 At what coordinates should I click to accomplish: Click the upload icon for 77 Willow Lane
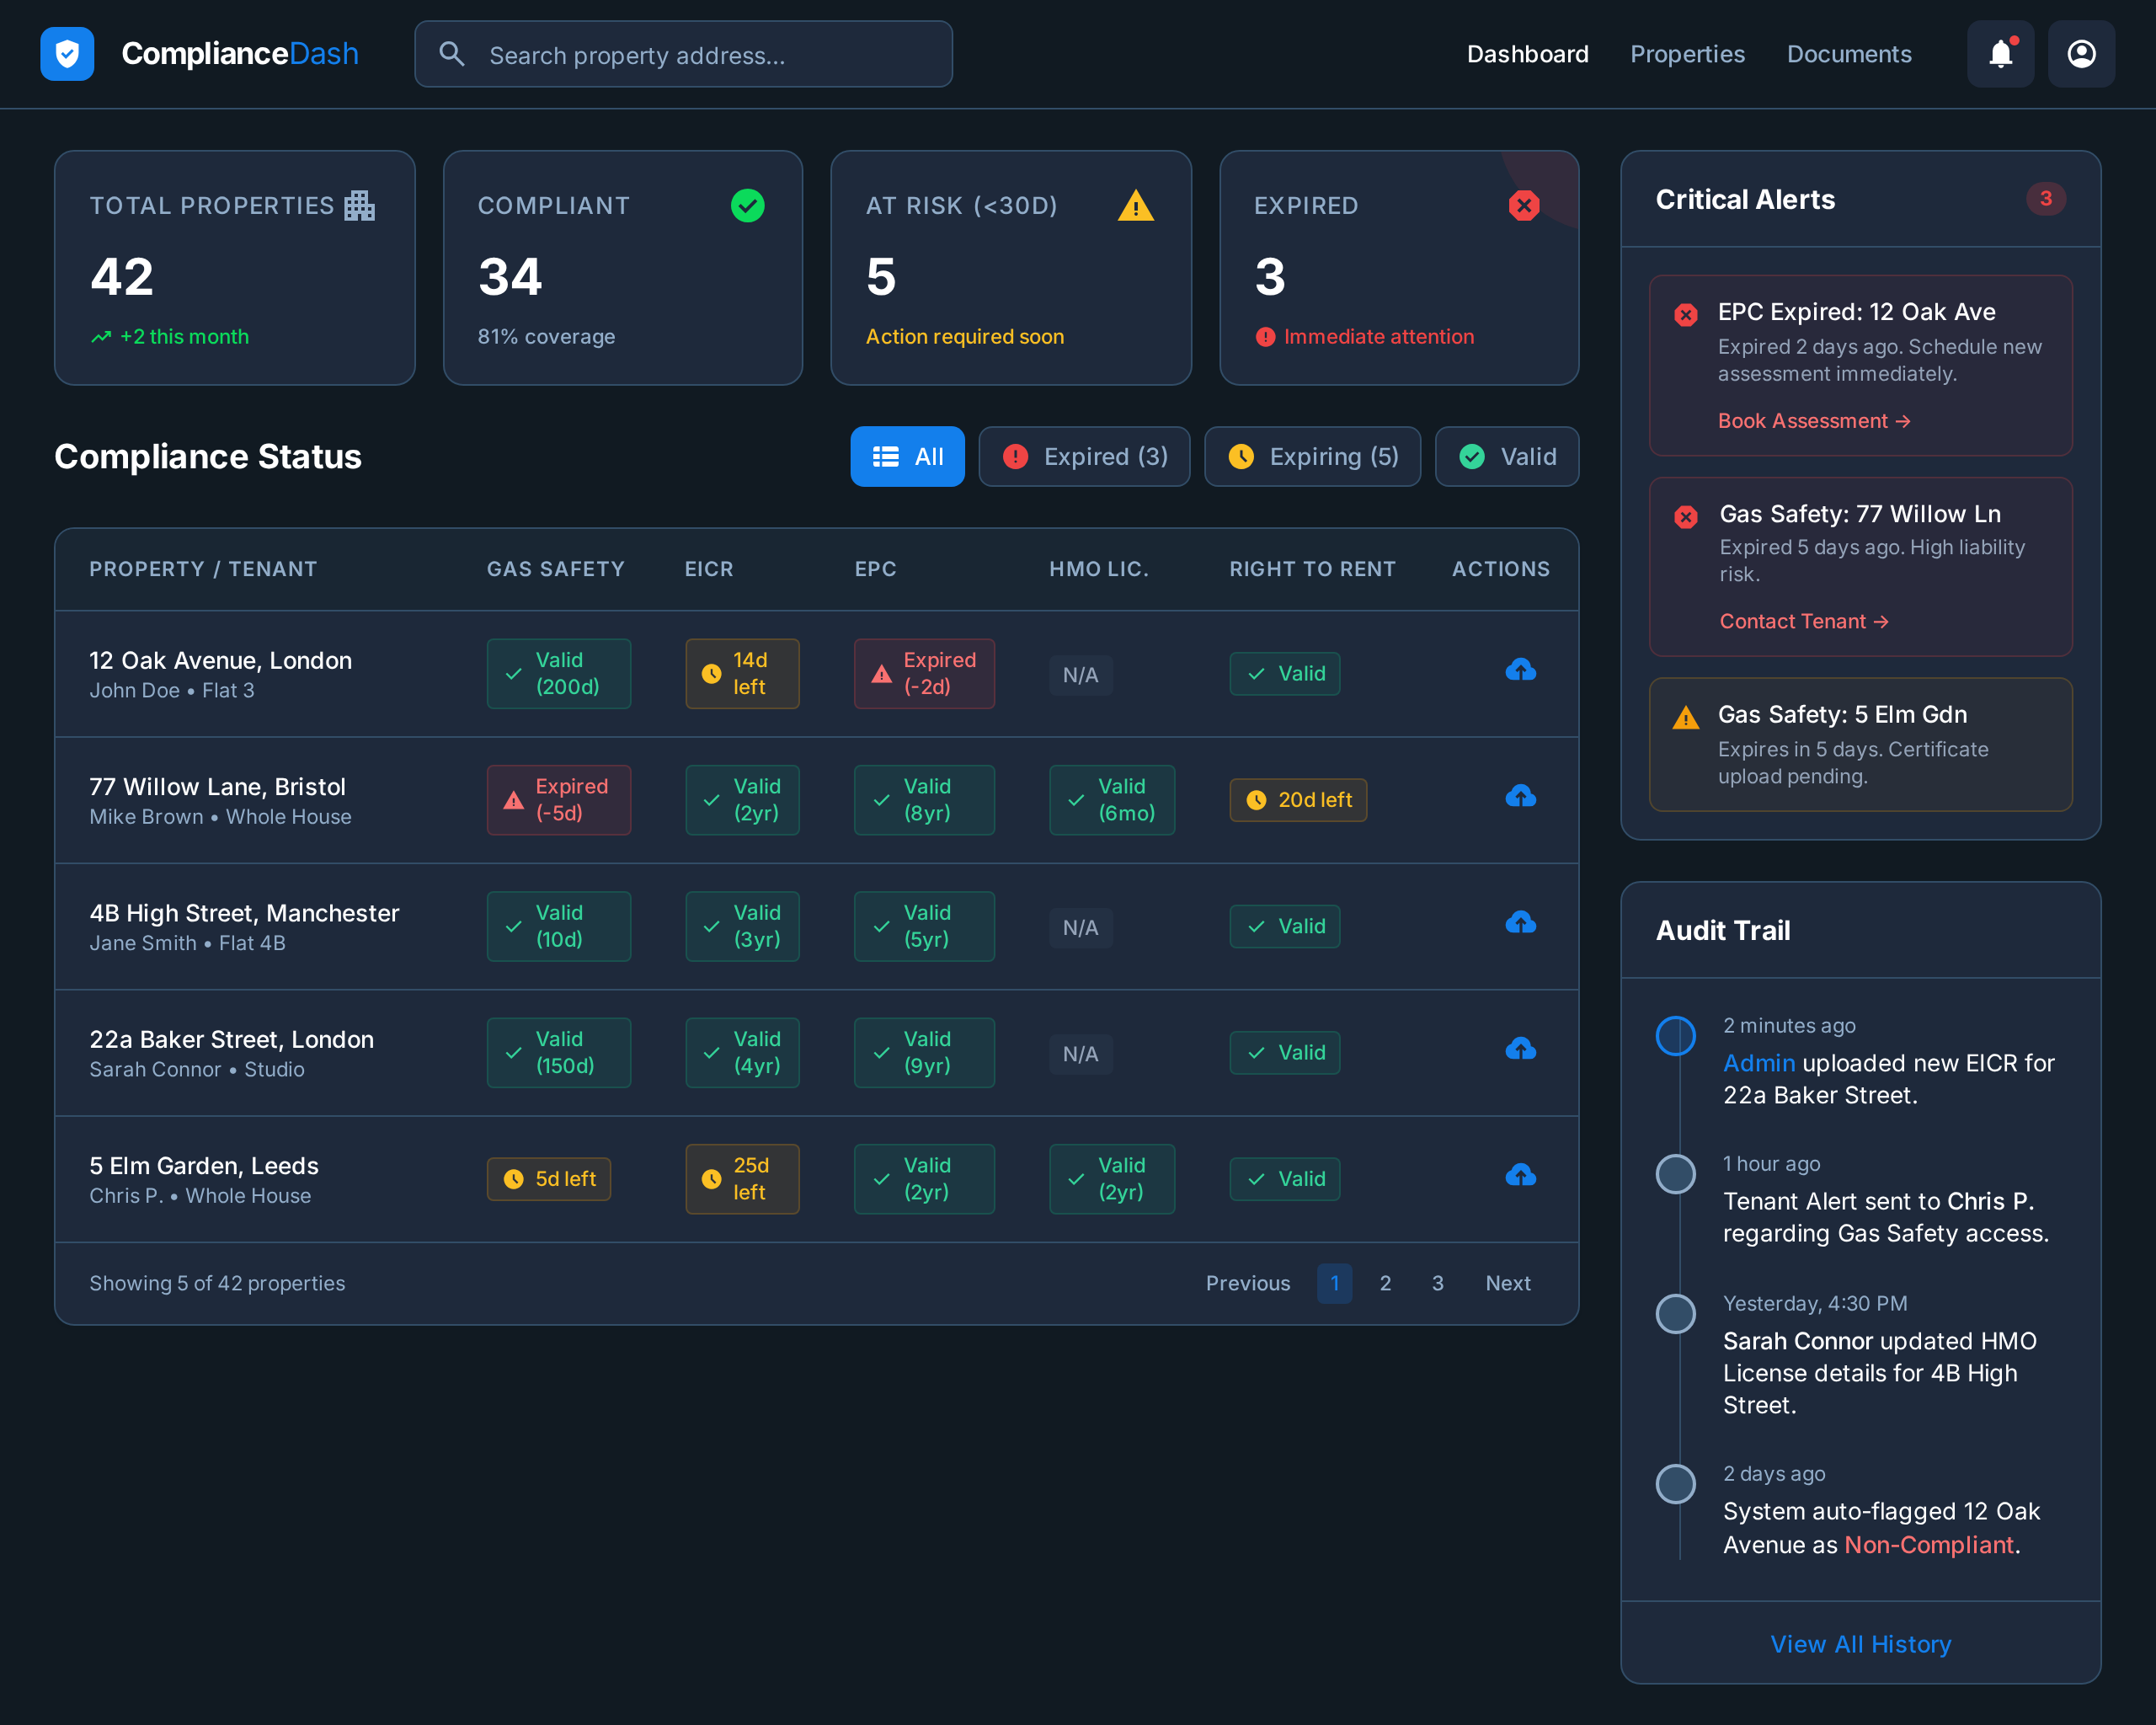coord(1521,796)
